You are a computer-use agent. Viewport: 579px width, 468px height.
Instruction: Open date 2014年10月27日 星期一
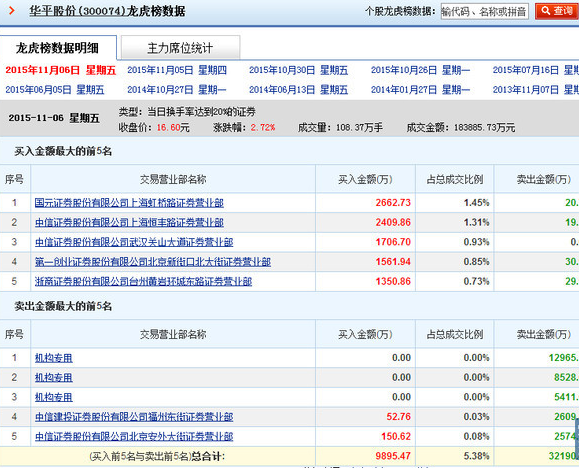[x=177, y=89]
